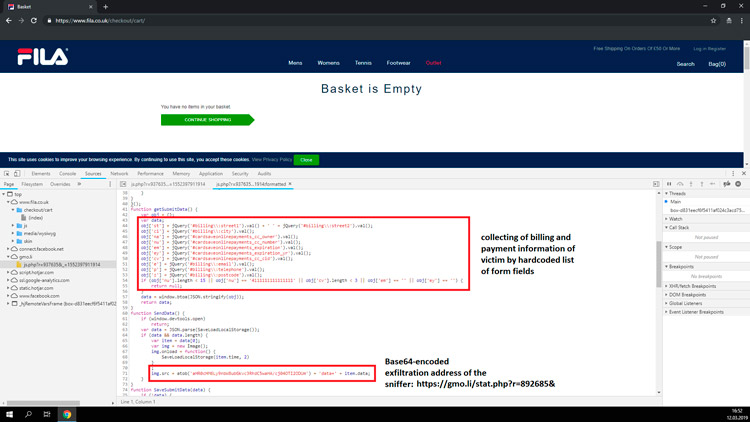Toggle the device toolbar icon
The image size is (750, 422).
point(19,173)
